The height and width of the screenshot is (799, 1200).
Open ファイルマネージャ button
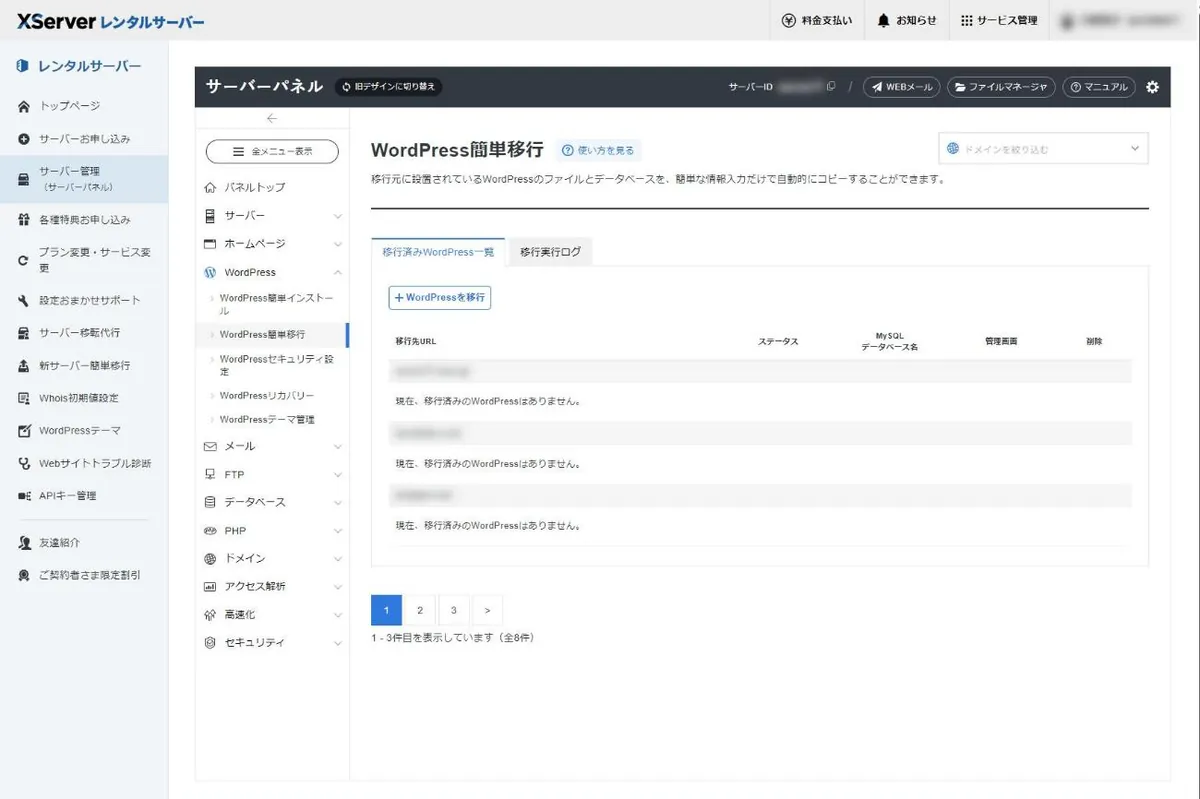click(1001, 87)
